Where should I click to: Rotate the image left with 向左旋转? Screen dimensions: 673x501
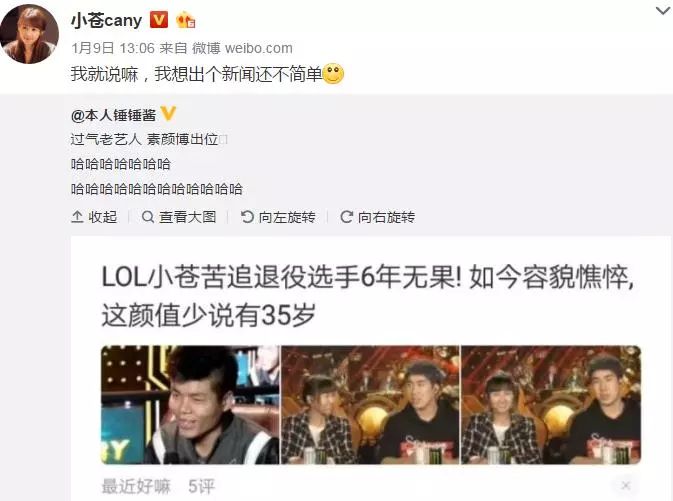pos(278,217)
